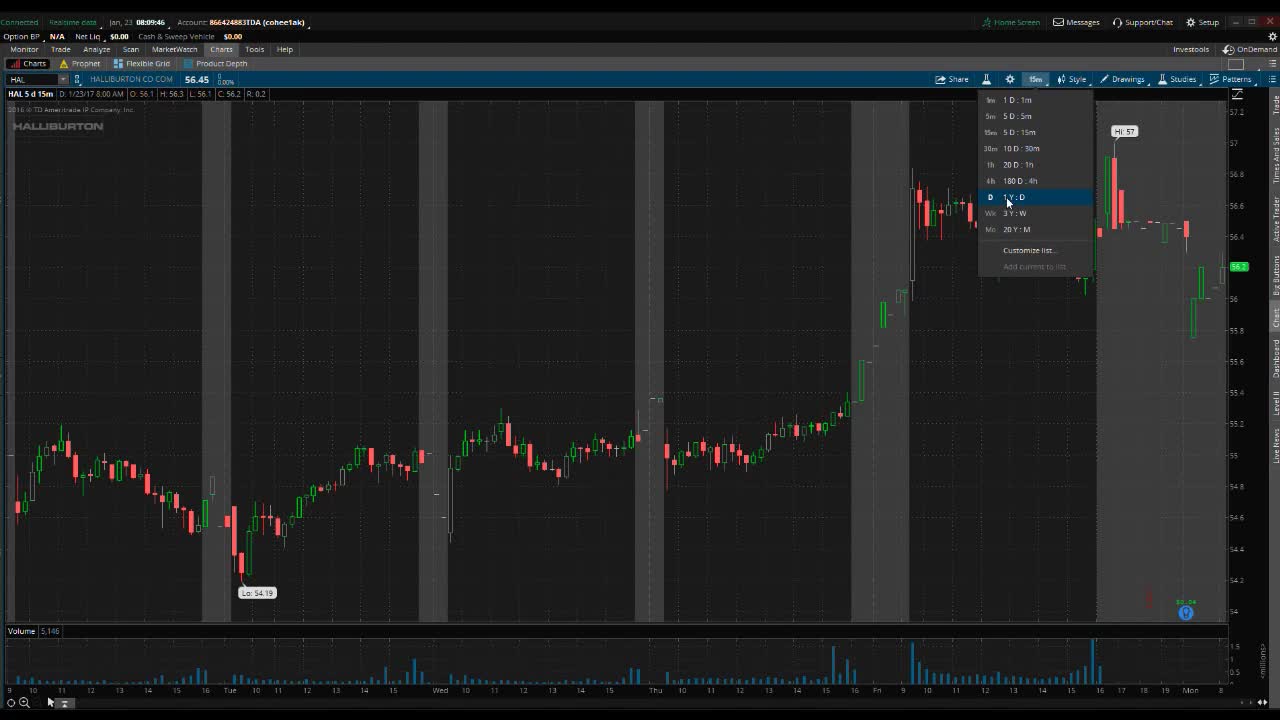
Task: Choose the 3 Y : W weekly timeframe
Action: click(x=1036, y=213)
